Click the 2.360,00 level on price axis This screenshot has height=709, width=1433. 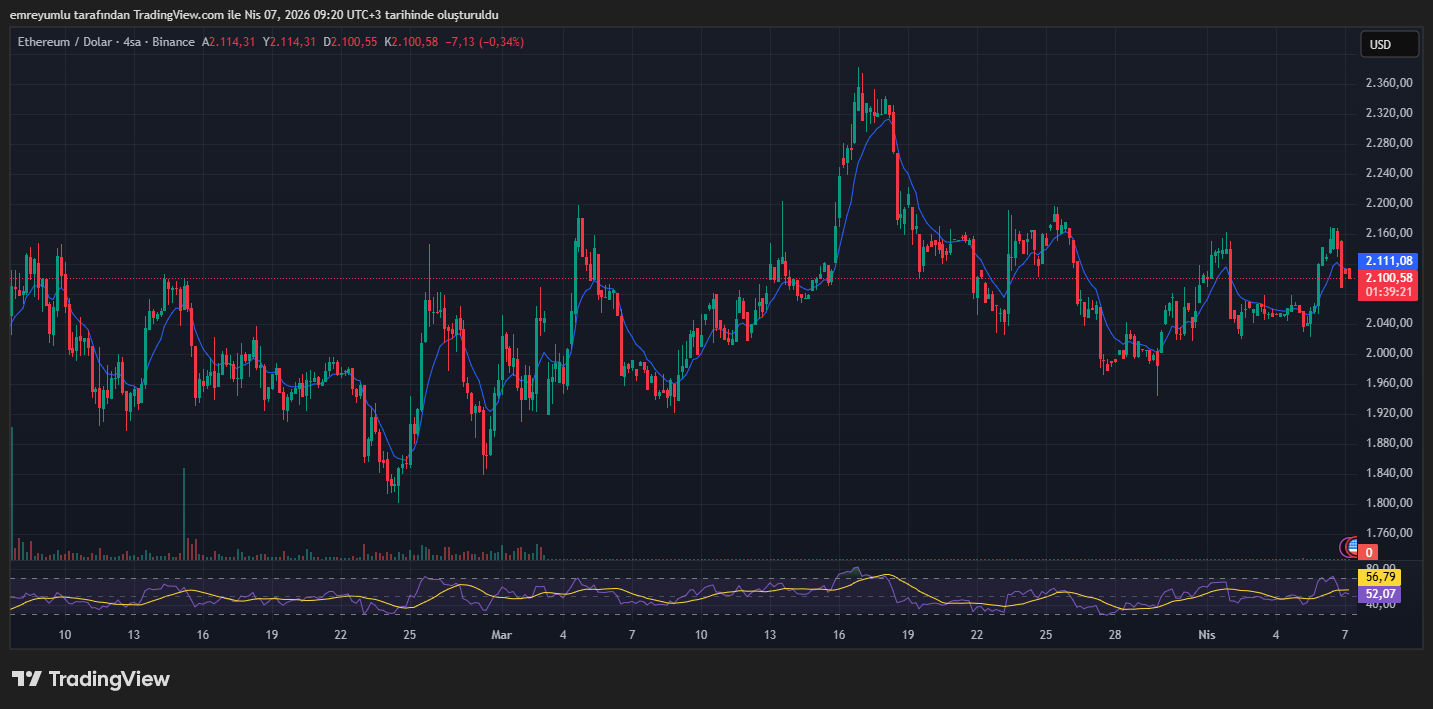point(1389,83)
